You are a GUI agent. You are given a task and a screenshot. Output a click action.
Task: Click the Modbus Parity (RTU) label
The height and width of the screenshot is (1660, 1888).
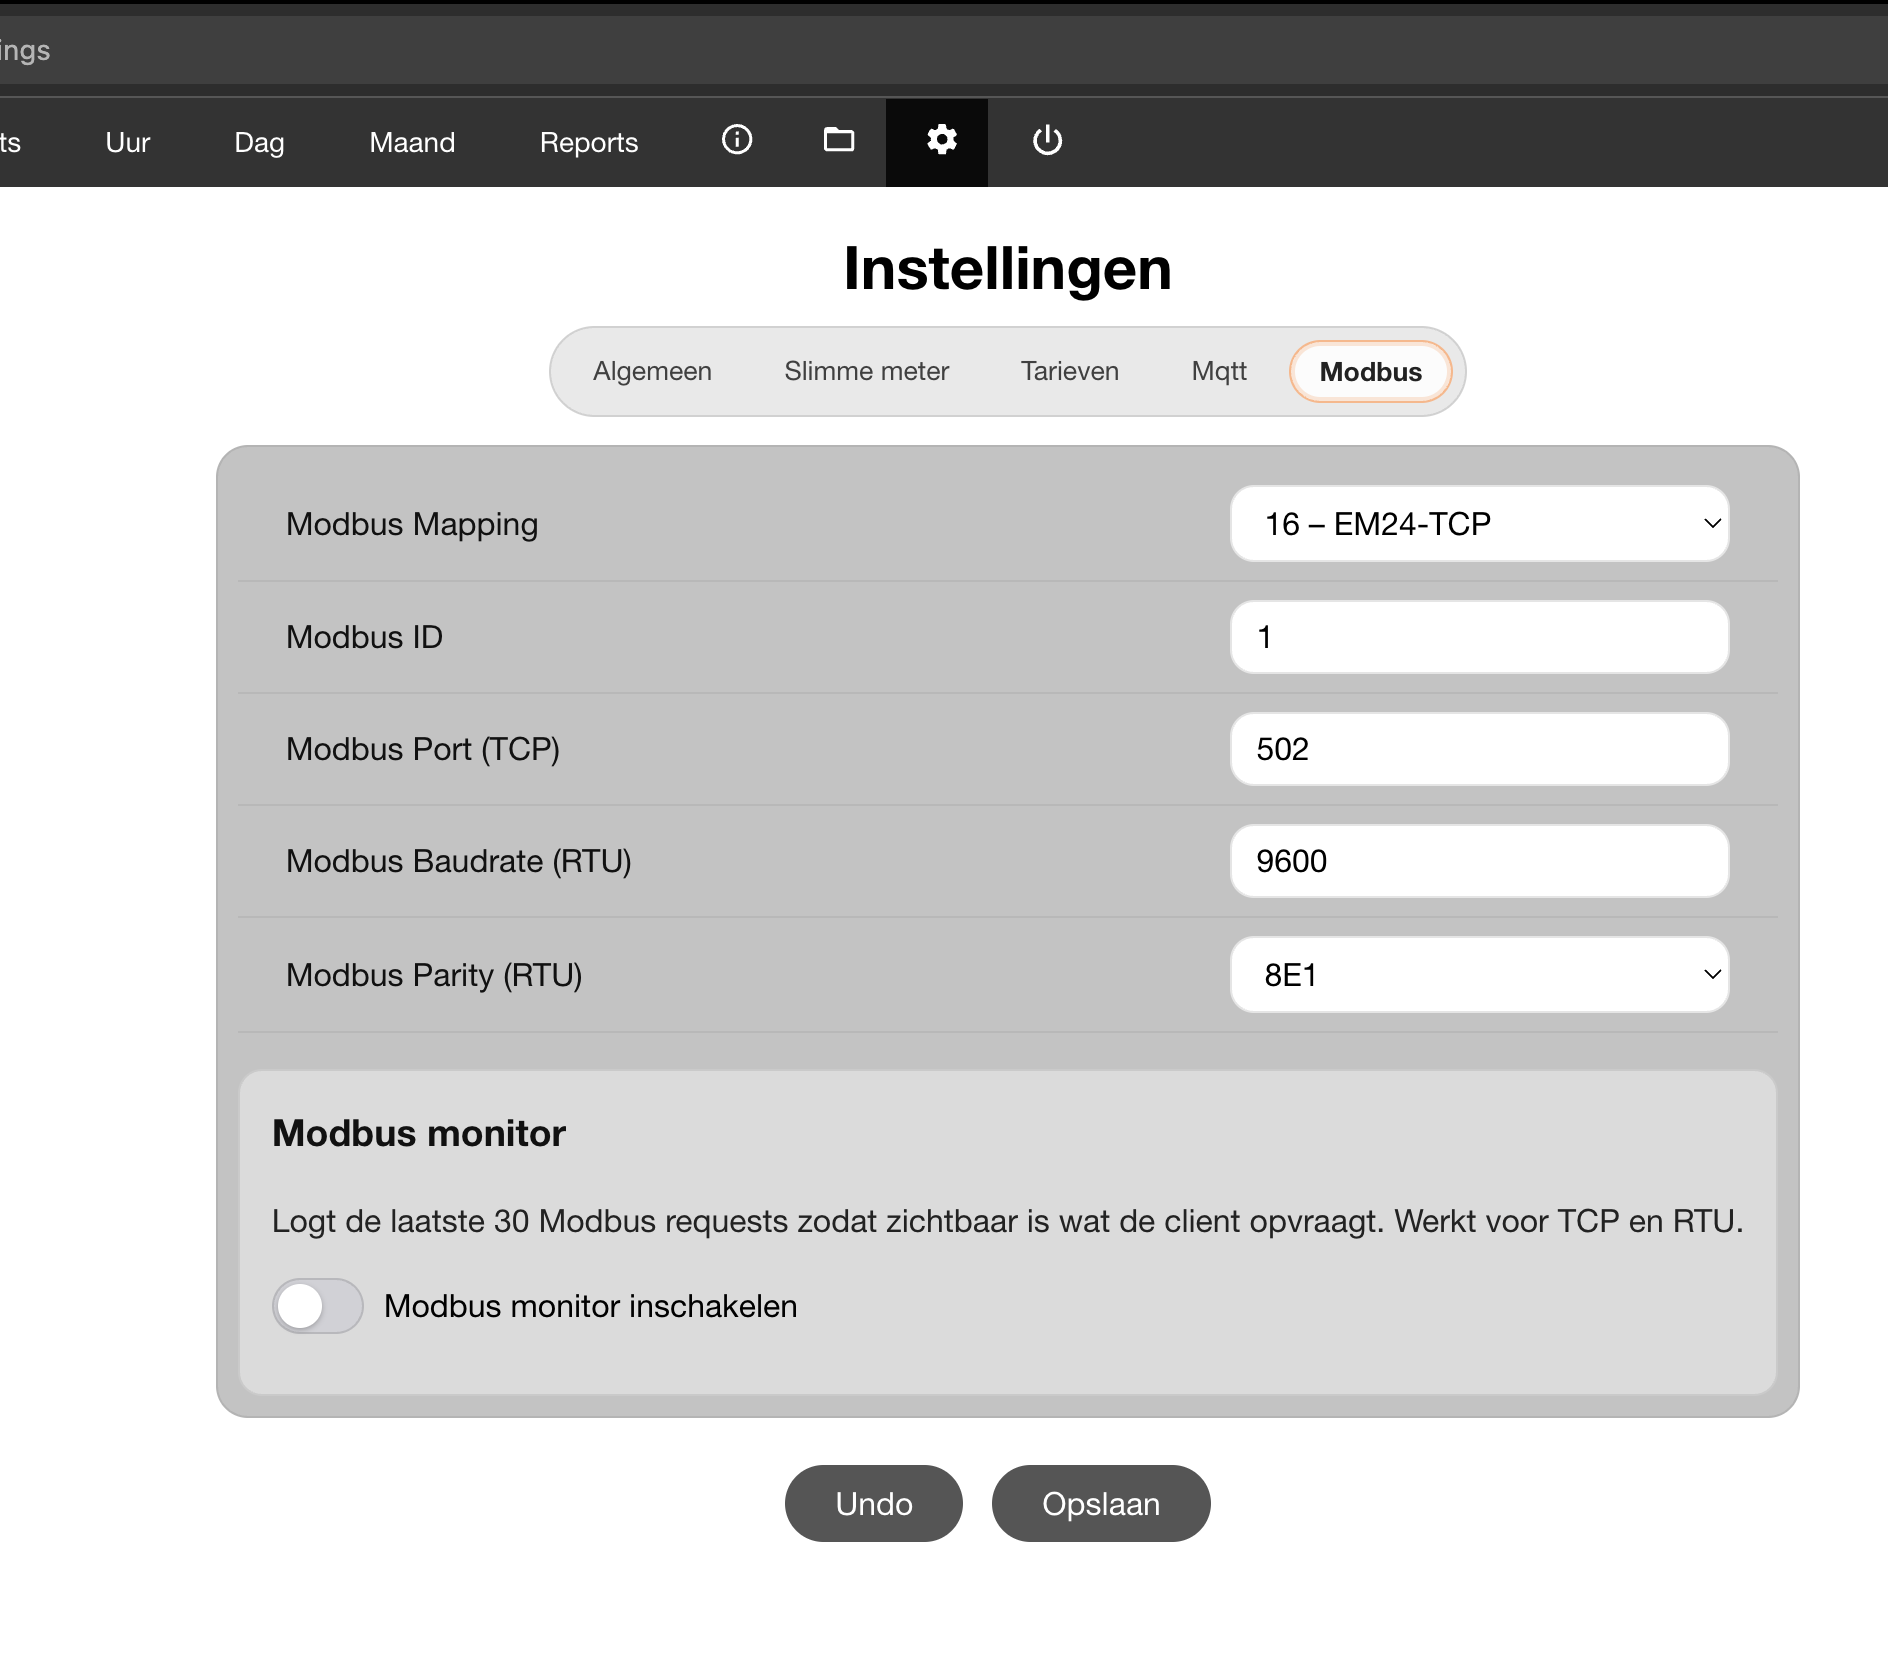click(x=434, y=975)
